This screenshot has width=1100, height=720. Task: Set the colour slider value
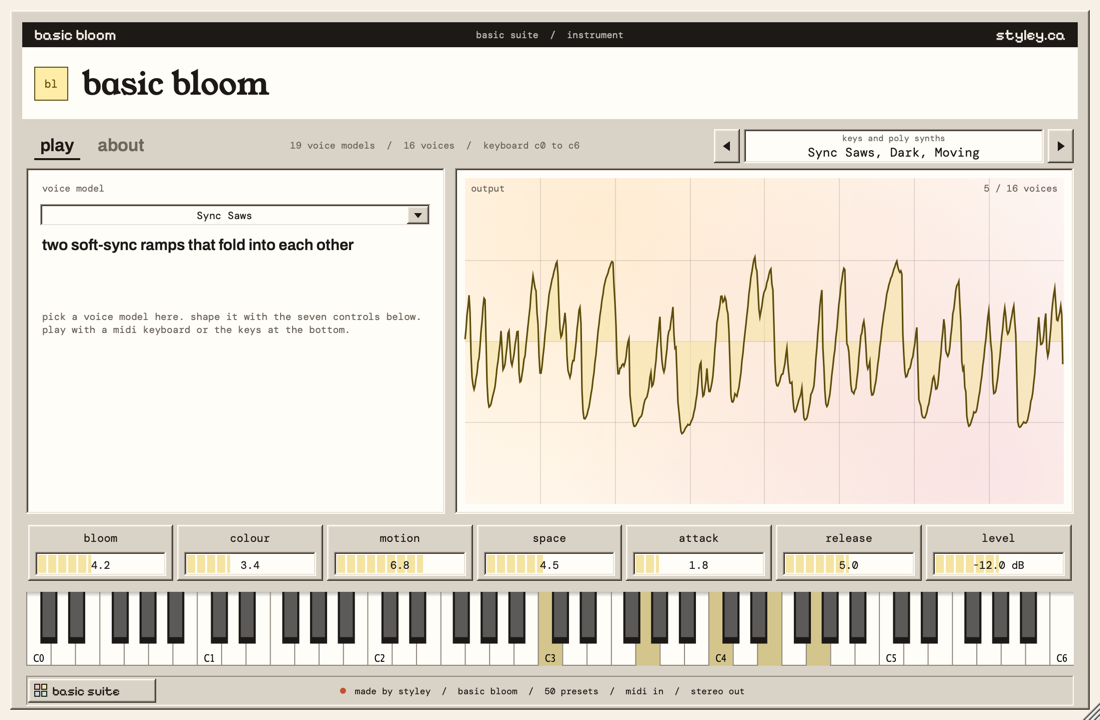coord(250,564)
